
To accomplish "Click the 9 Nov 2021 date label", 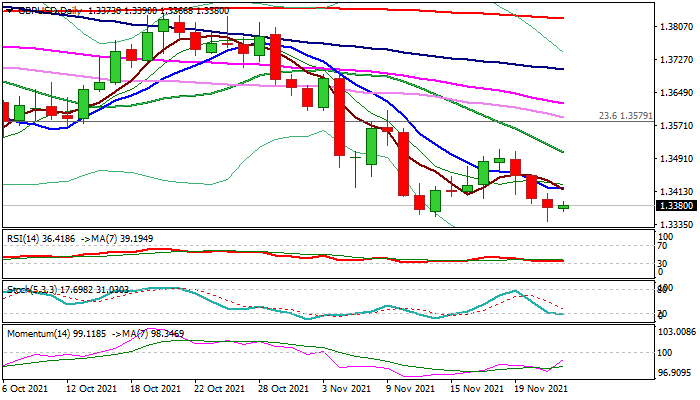I will point(411,389).
